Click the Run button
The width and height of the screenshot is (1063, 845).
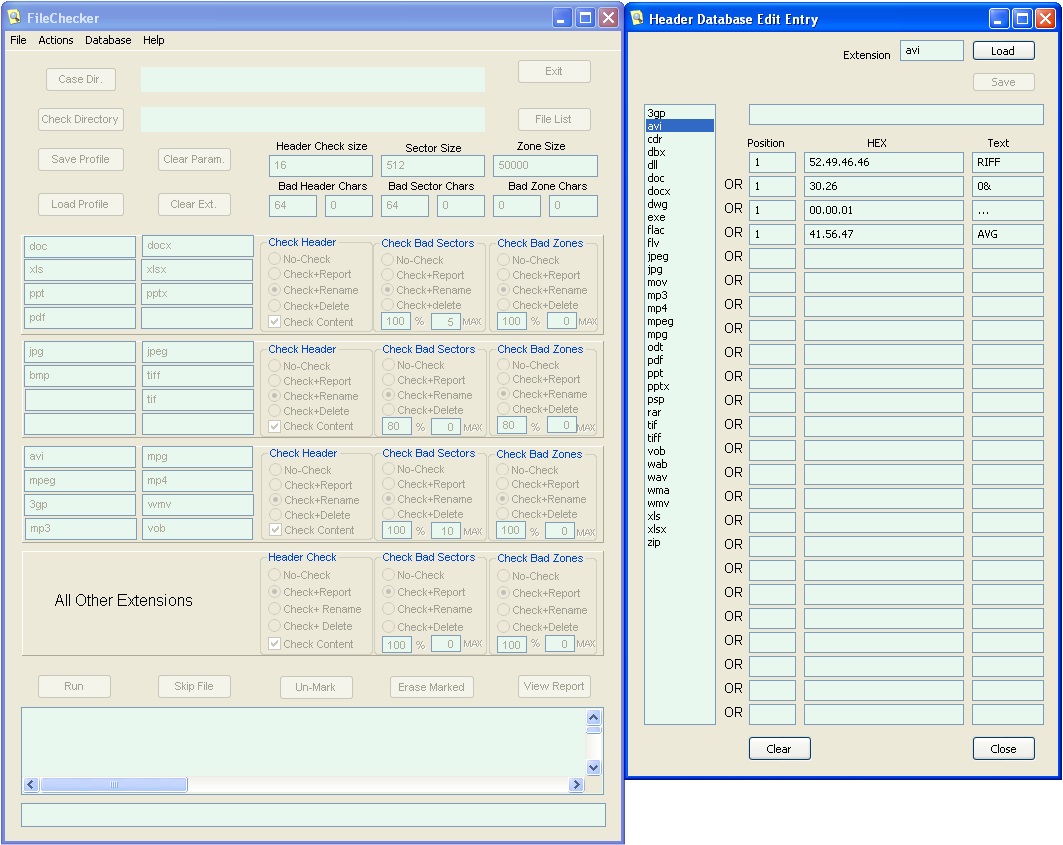coord(74,686)
